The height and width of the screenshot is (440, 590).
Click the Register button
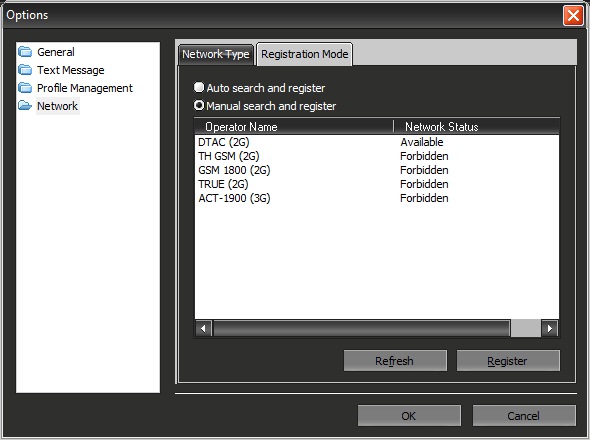pos(508,361)
